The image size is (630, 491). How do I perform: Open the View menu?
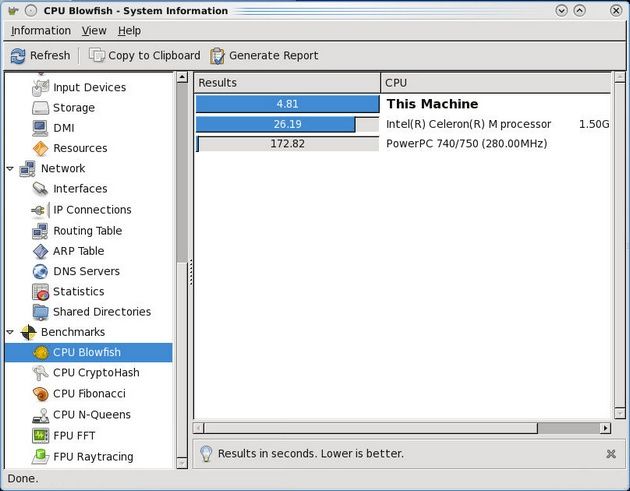[x=94, y=31]
